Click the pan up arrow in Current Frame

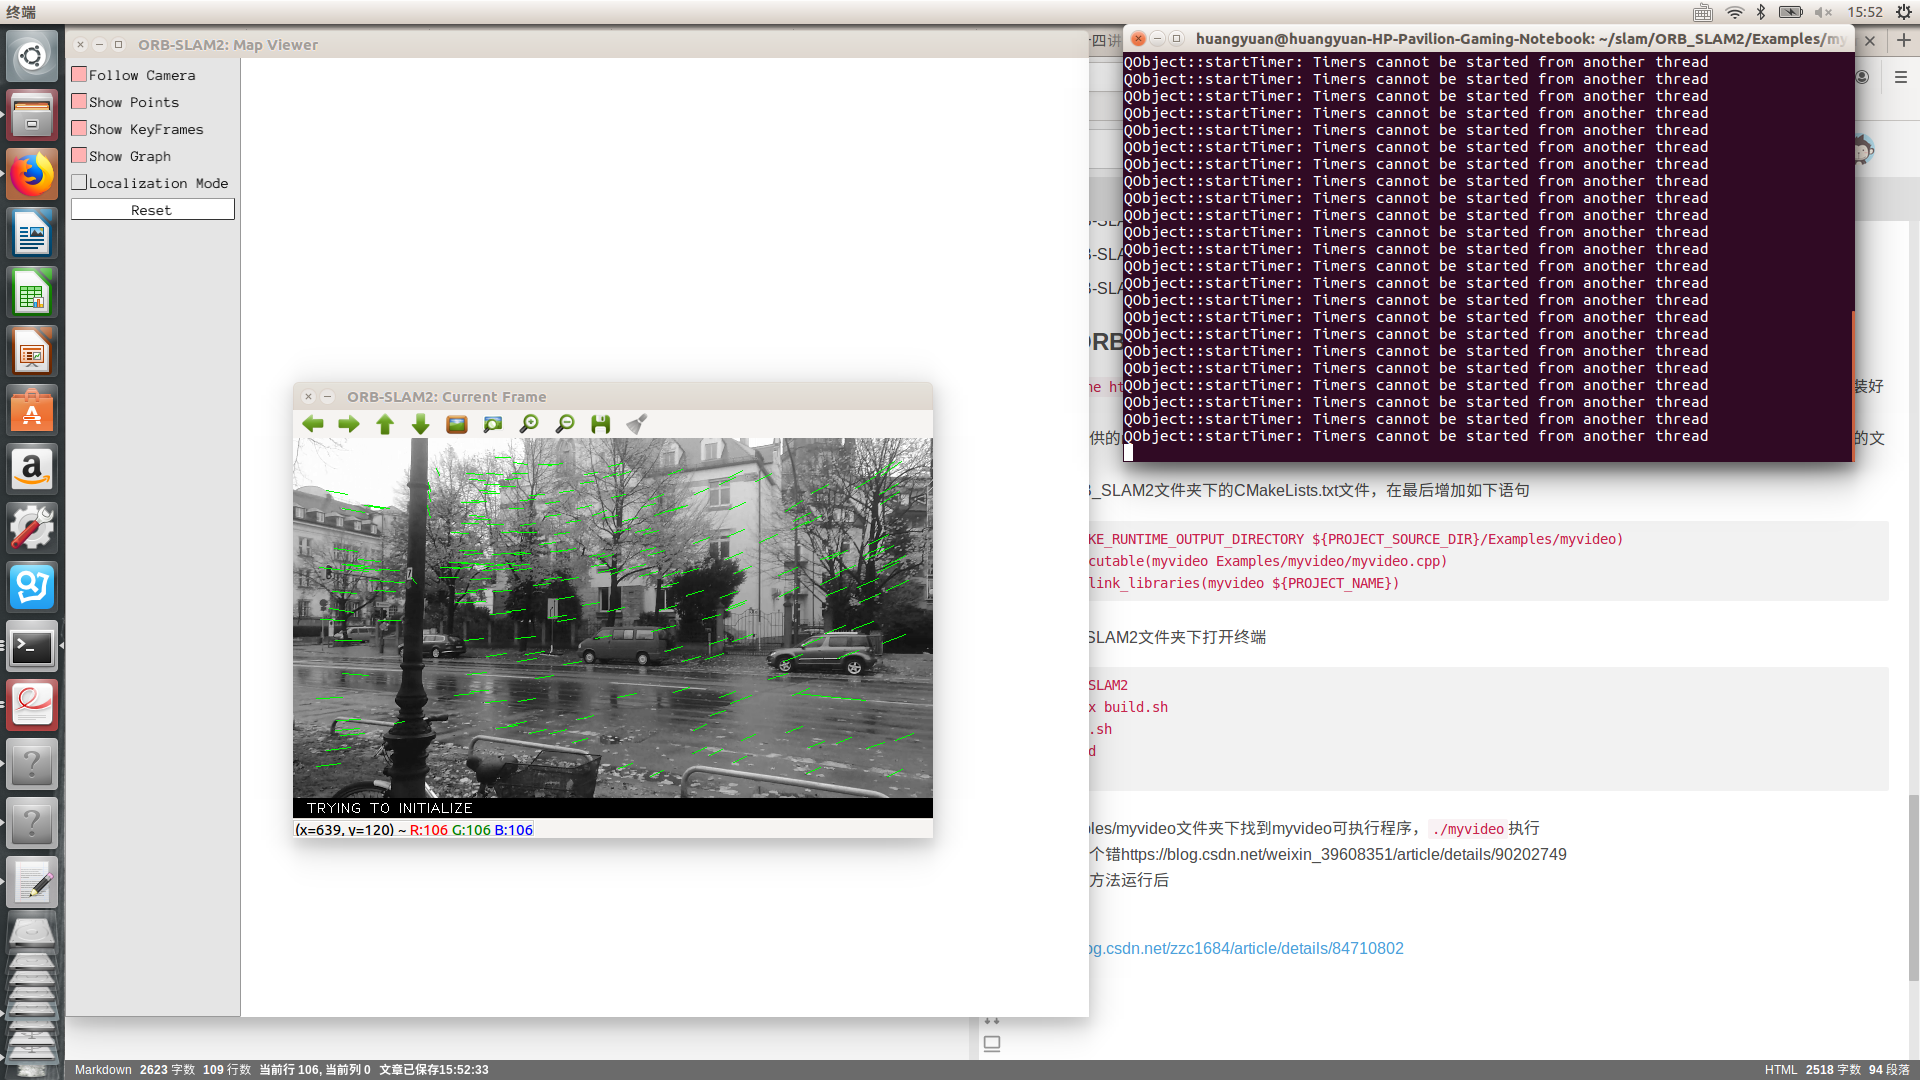385,424
